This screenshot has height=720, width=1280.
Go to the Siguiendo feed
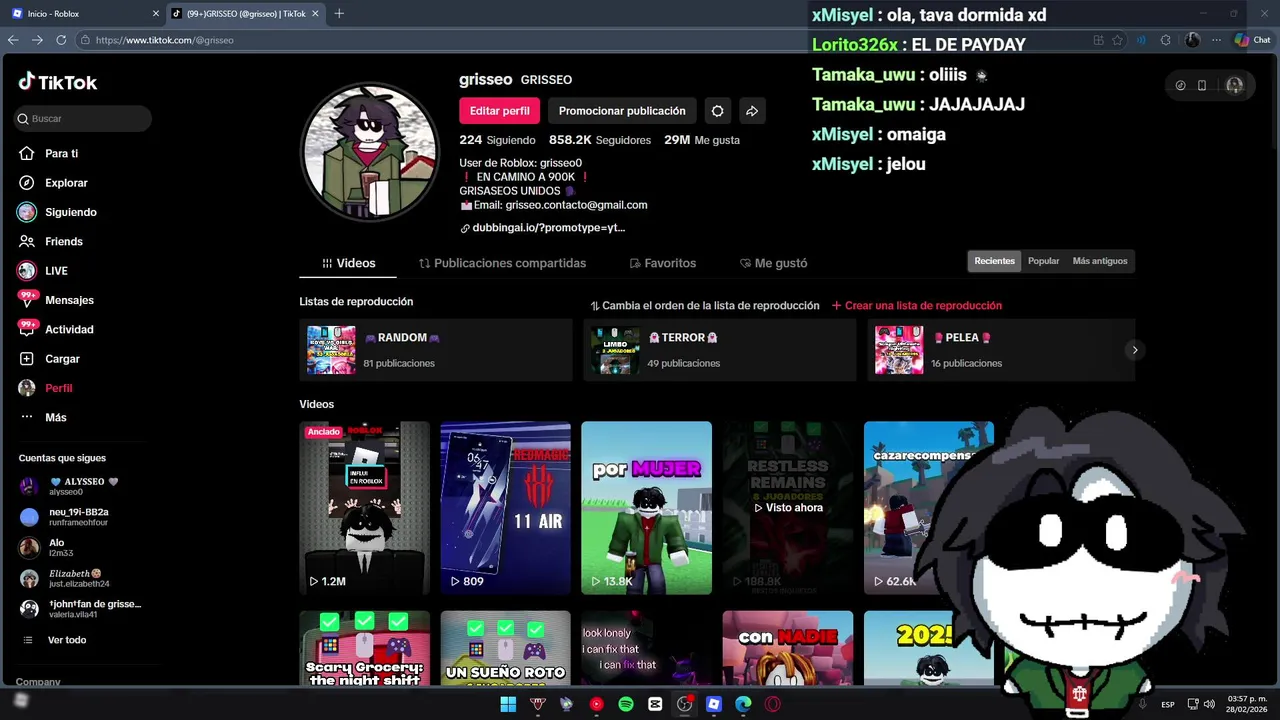(x=57, y=212)
